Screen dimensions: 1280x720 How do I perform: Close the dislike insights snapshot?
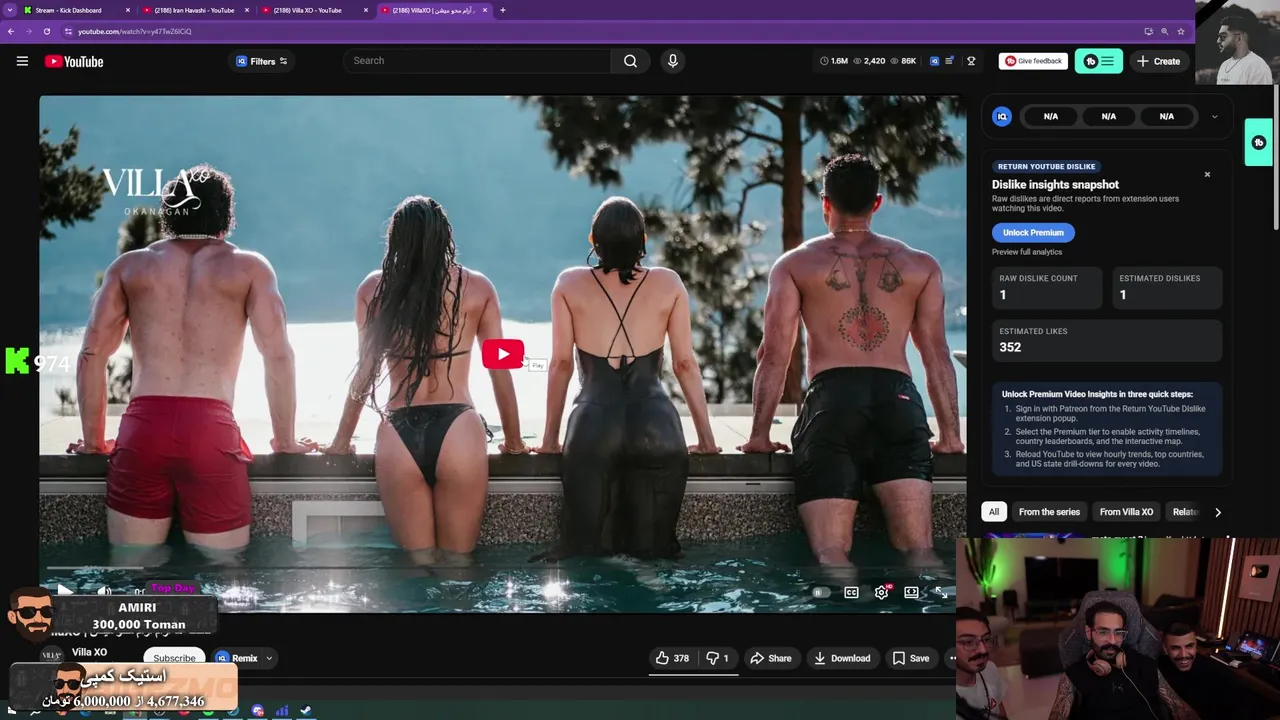[1207, 175]
